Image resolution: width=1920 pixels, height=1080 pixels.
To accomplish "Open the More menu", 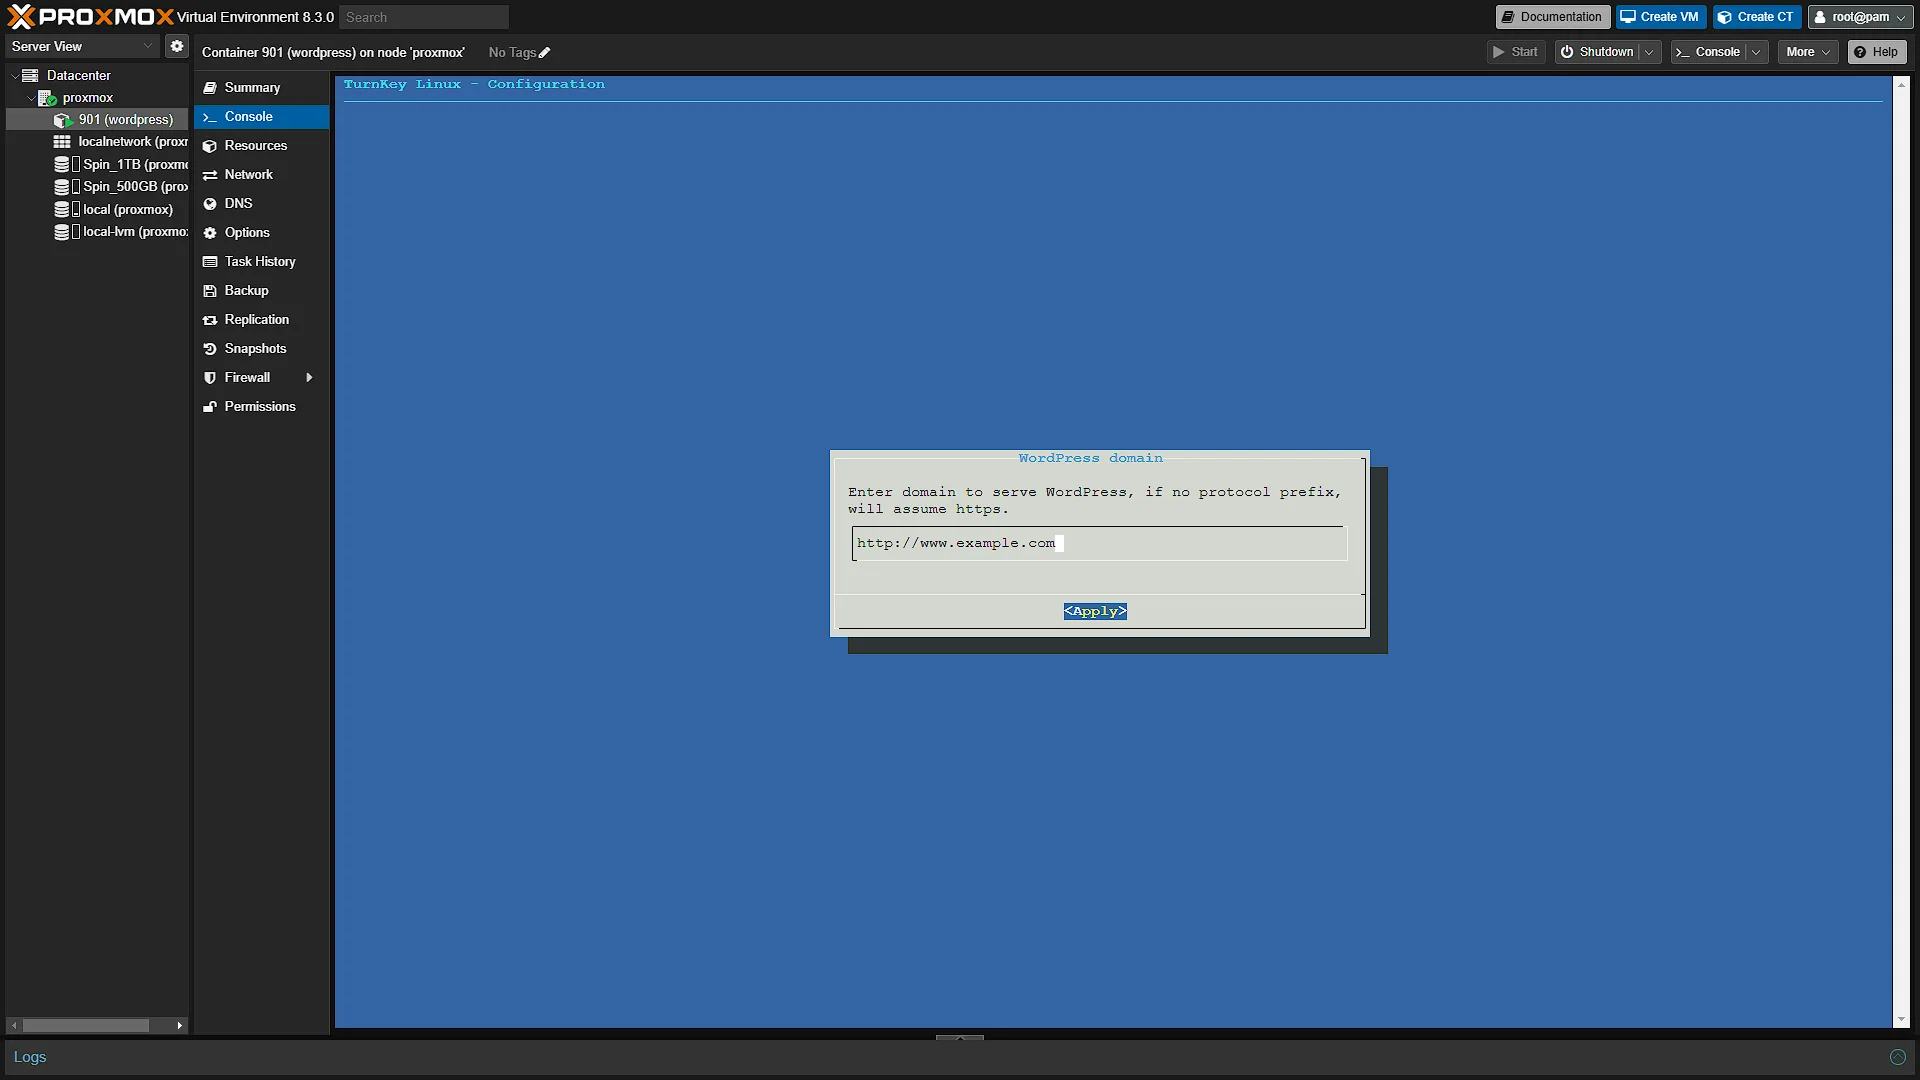I will pyautogui.click(x=1808, y=52).
